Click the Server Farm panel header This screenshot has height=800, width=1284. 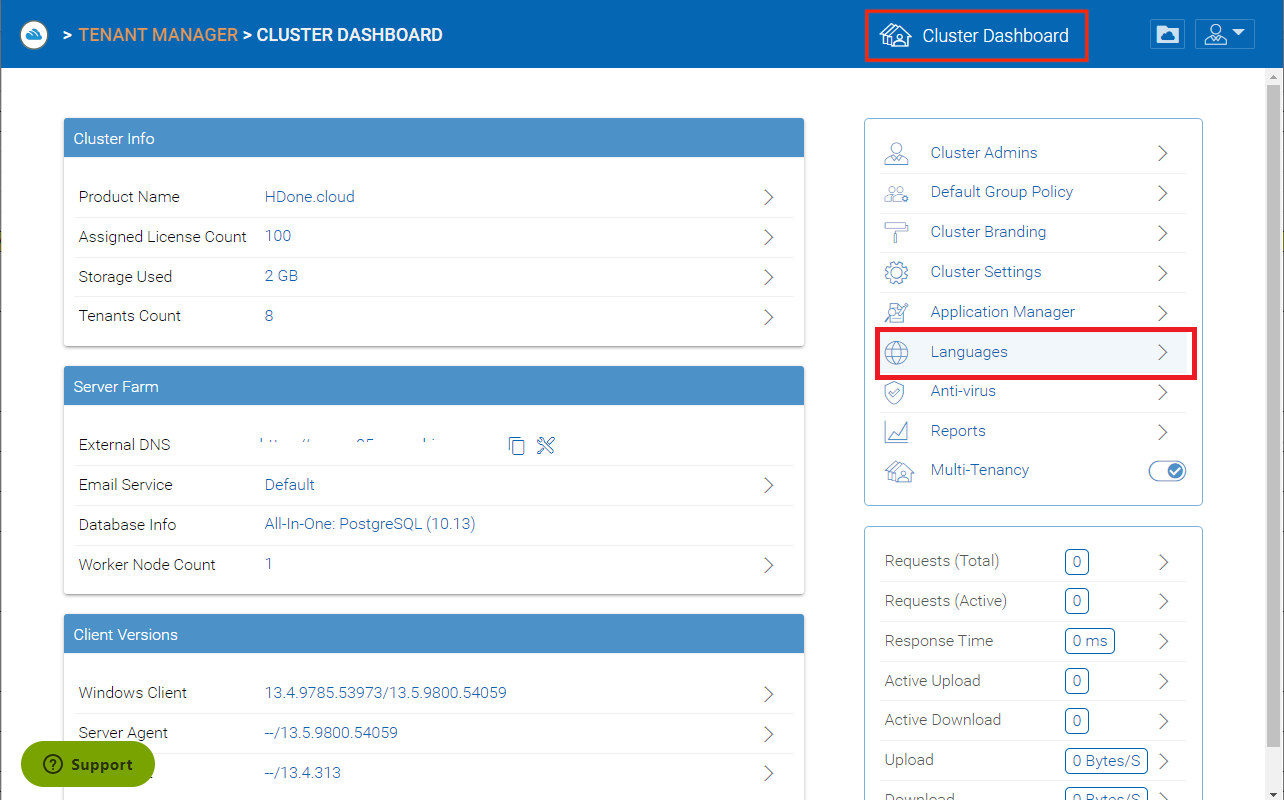tap(434, 386)
